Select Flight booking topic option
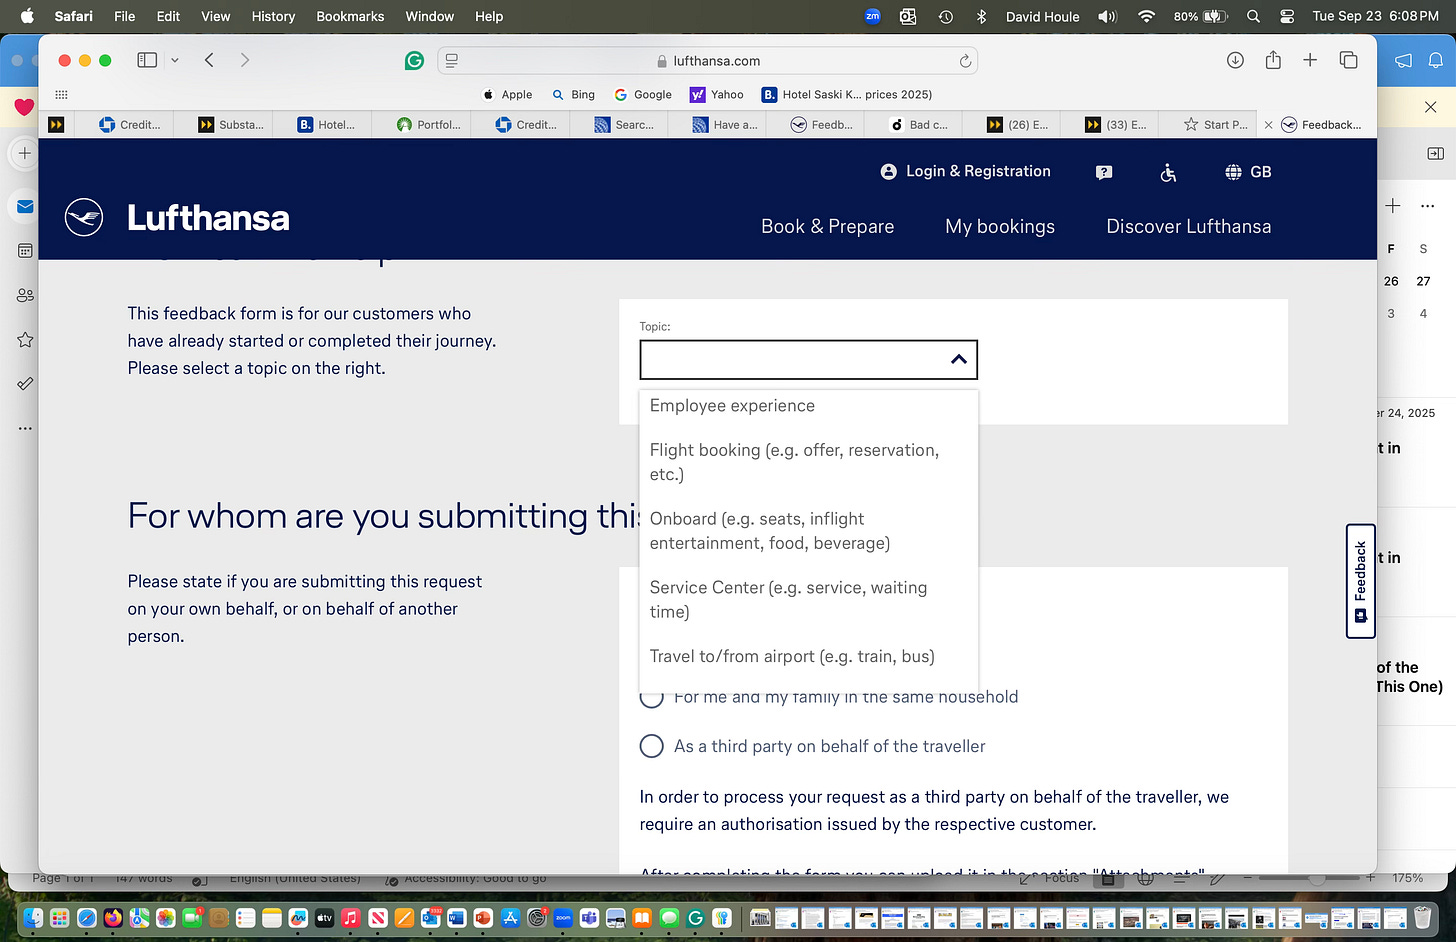Viewport: 1456px width, 942px height. click(808, 462)
